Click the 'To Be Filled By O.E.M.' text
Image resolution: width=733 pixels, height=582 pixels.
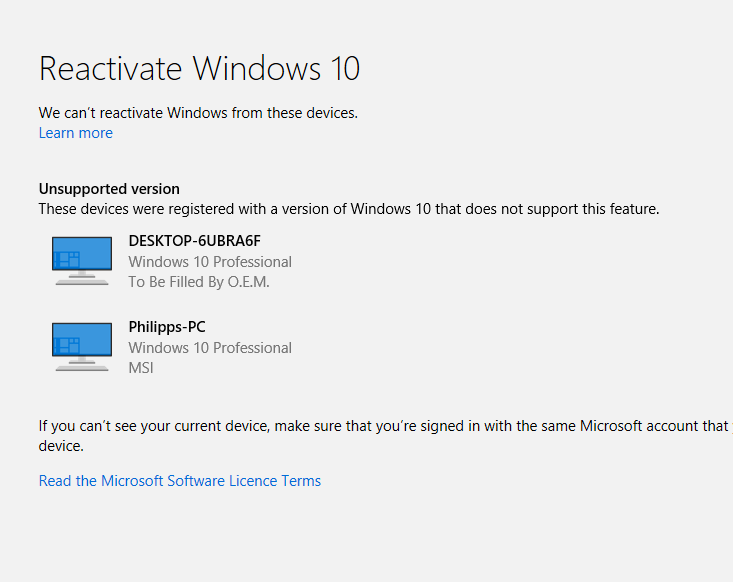pyautogui.click(x=199, y=282)
